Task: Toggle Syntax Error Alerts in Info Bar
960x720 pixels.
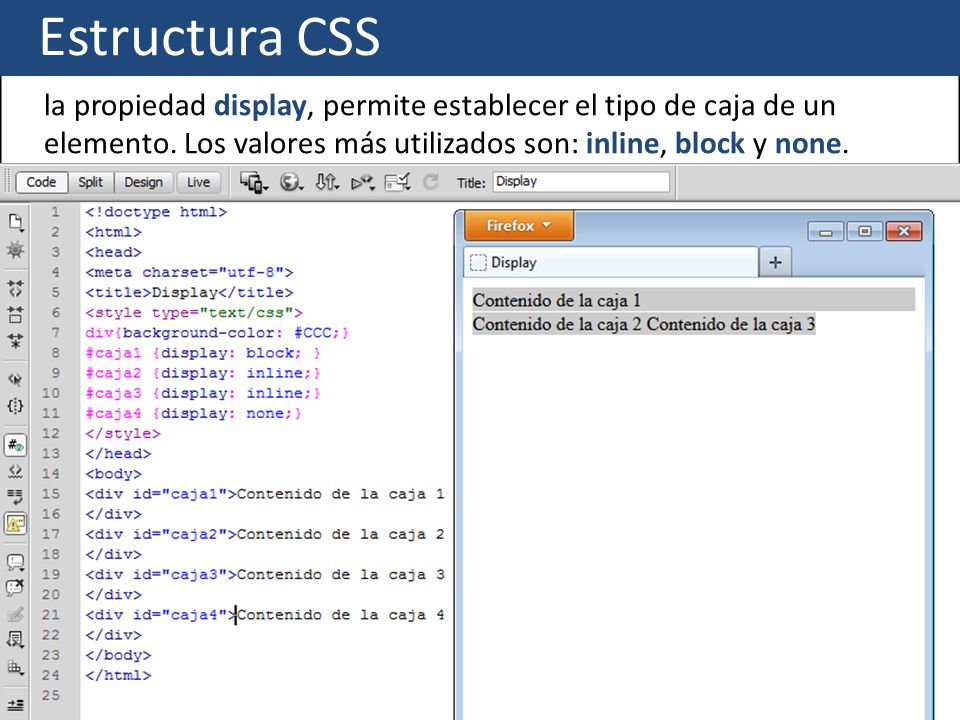Action: pyautogui.click(x=15, y=524)
